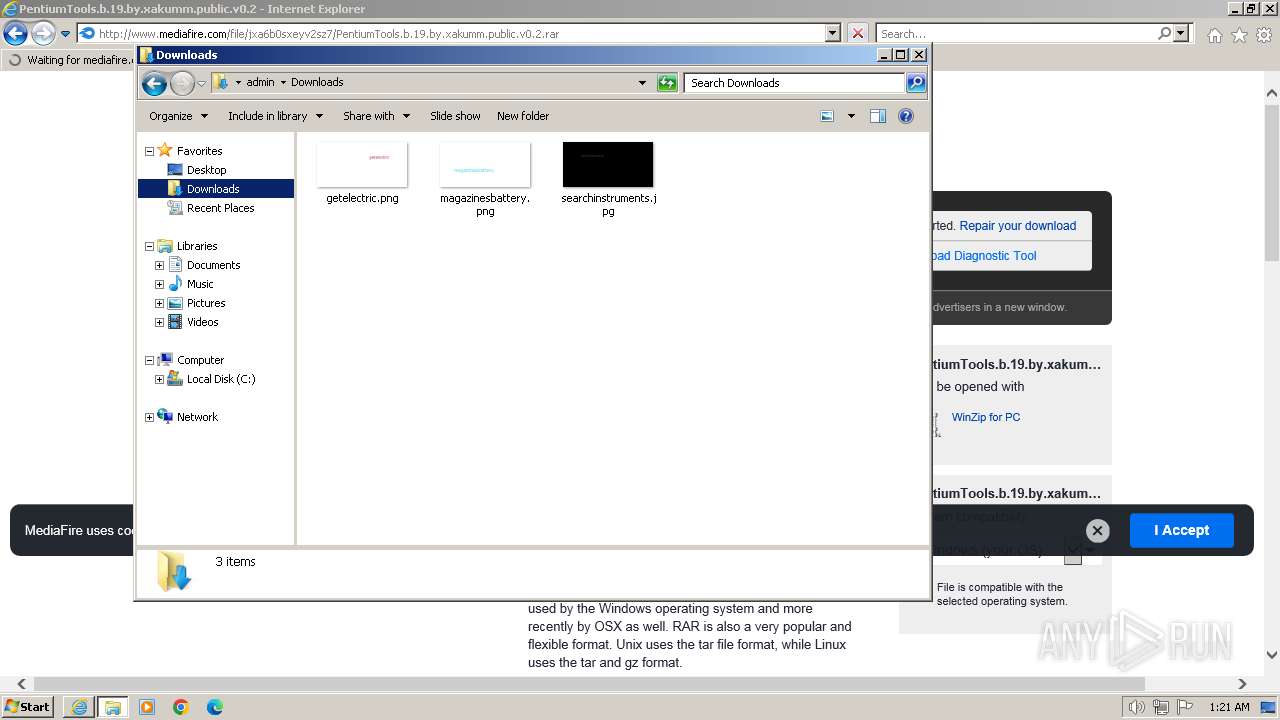Expand the Videos library node
Screen dimensions: 1280x720
[x=159, y=322]
